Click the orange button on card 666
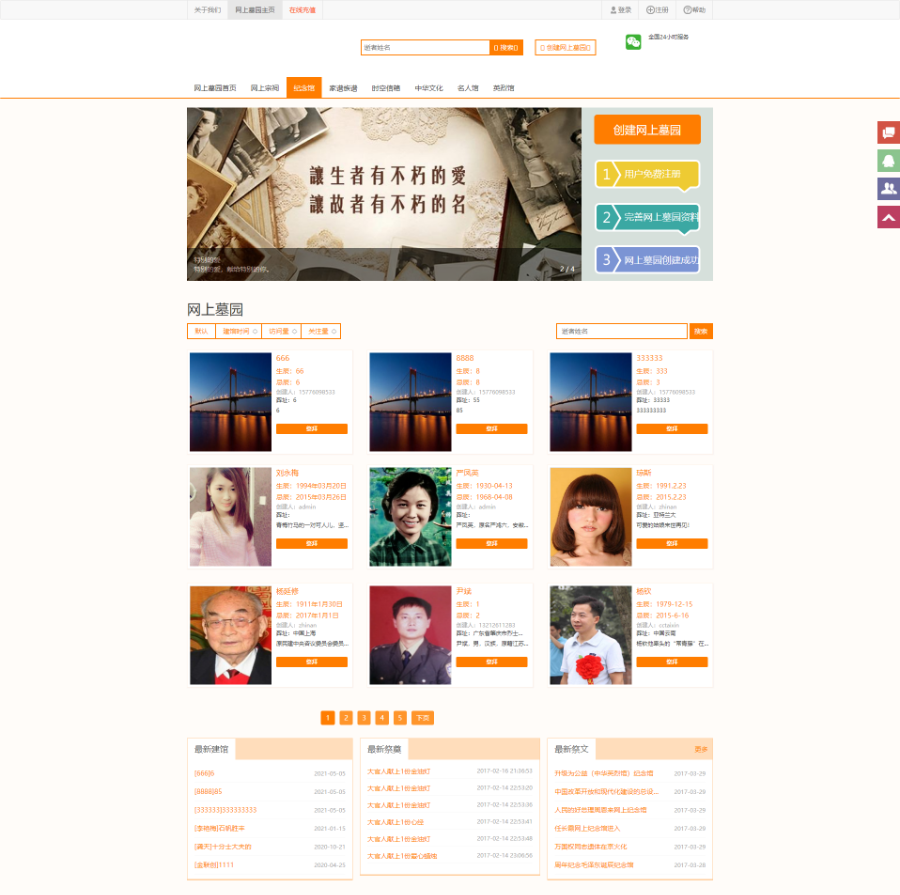Image resolution: width=900 pixels, height=895 pixels. pos(312,429)
